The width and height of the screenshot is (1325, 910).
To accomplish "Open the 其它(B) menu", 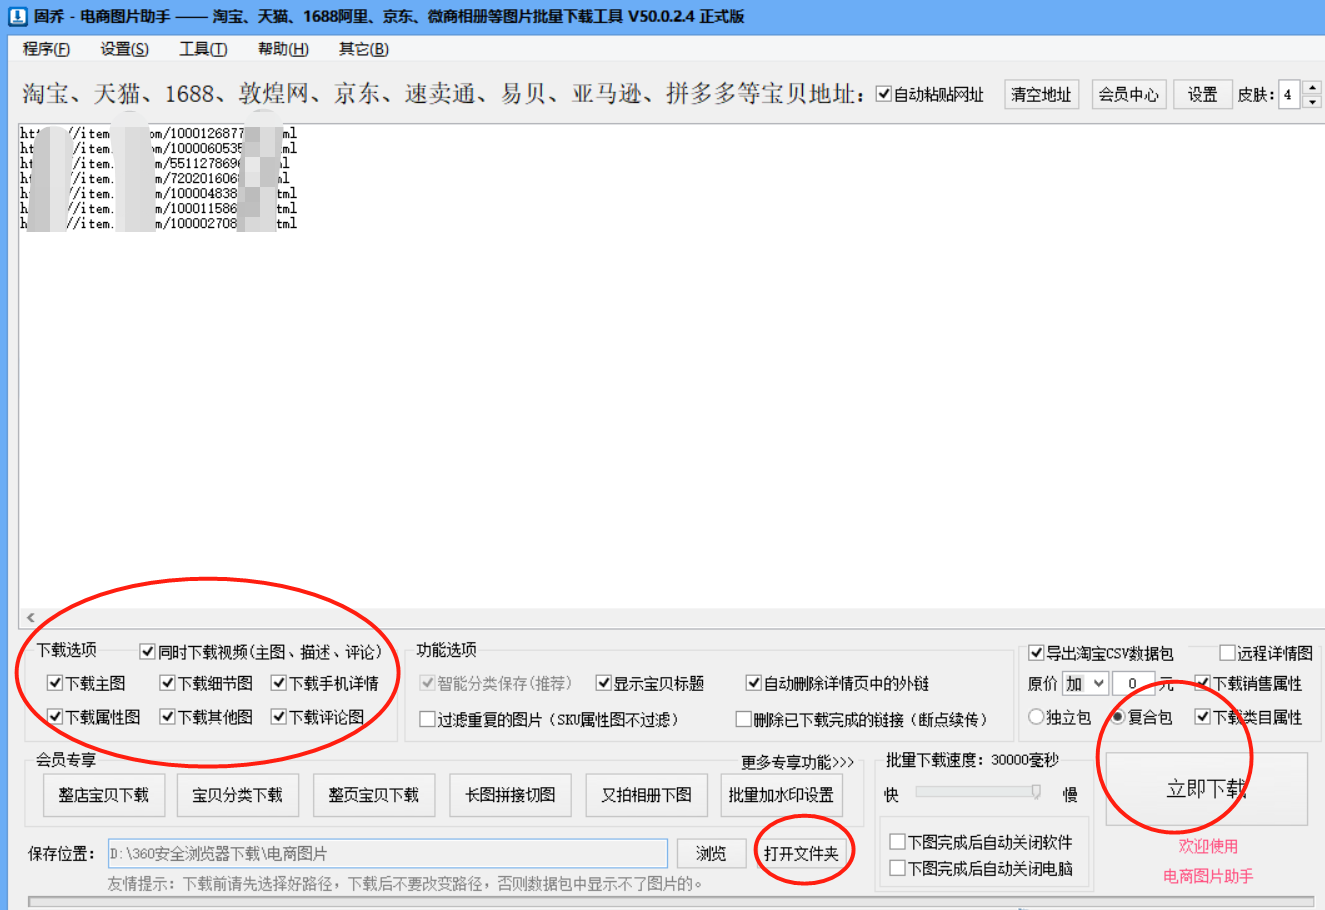I will tap(363, 49).
